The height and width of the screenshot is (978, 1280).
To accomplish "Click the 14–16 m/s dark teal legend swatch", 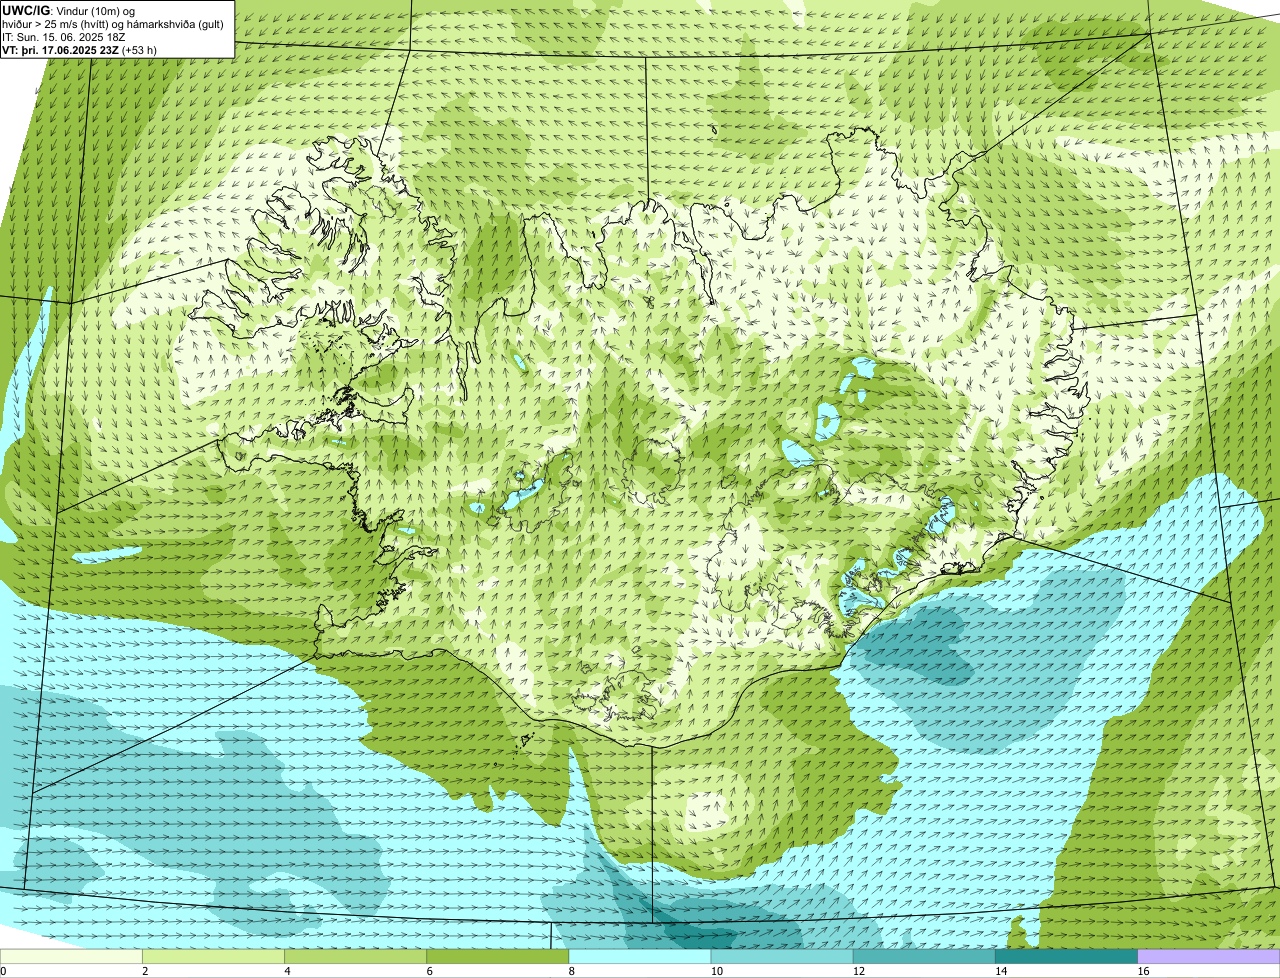I will (1067, 956).
